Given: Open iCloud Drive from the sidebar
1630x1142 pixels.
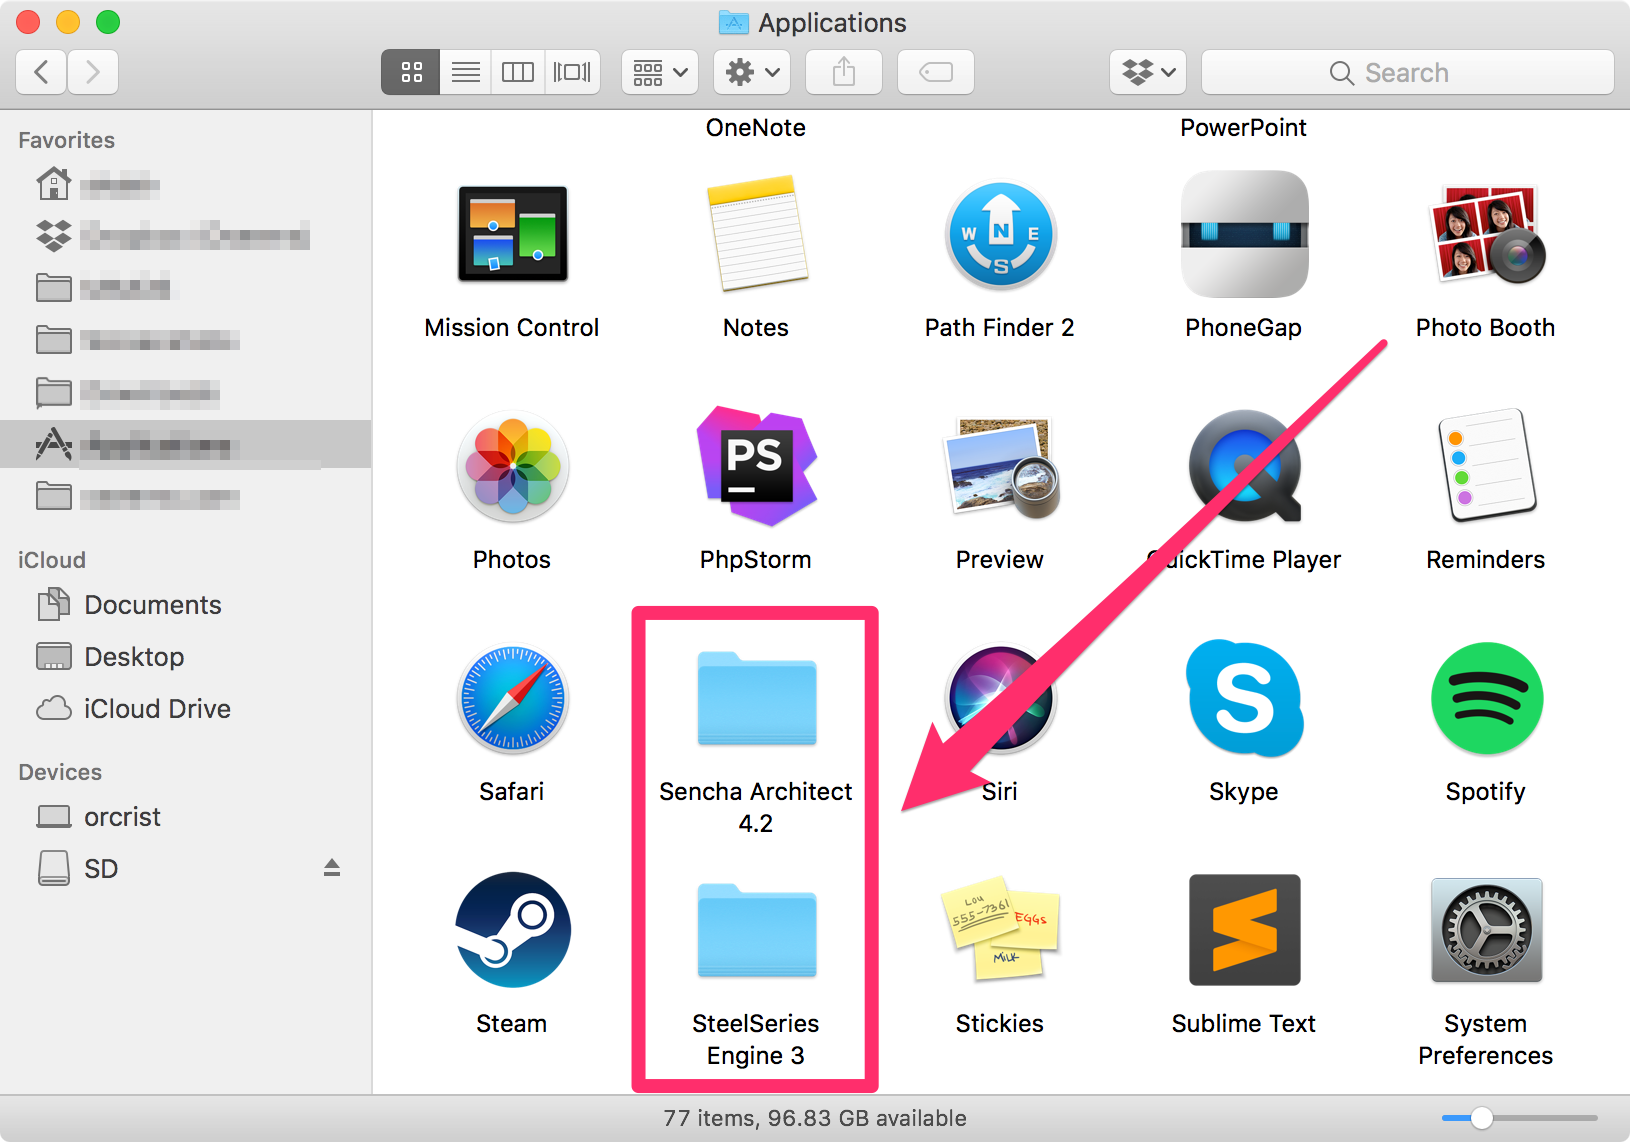Looking at the screenshot, I should point(155,708).
